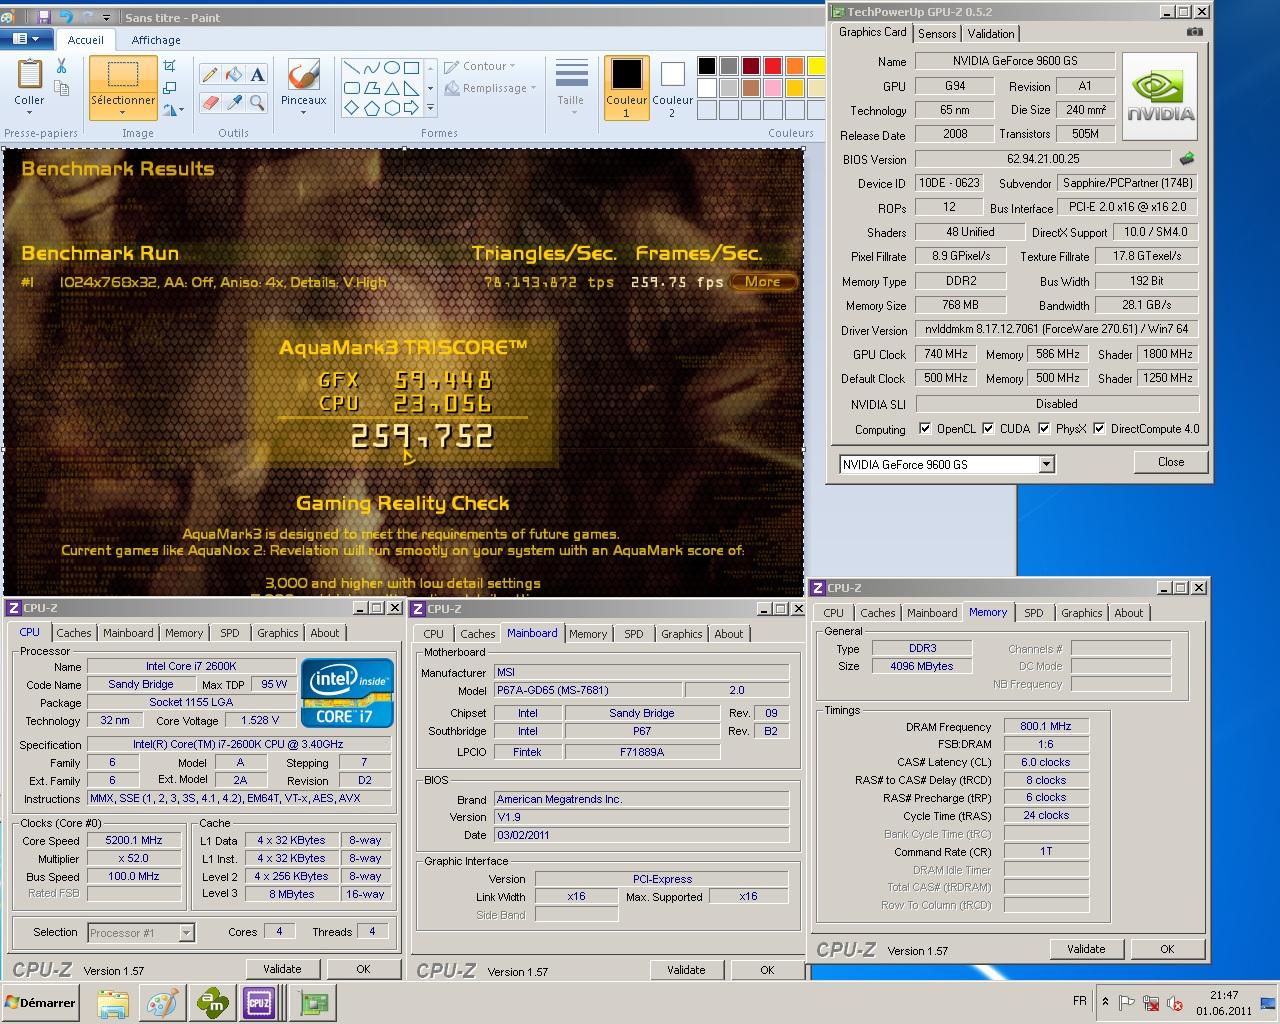Click the Undo arrow in Paint title bar
1280x1024 pixels.
click(66, 17)
